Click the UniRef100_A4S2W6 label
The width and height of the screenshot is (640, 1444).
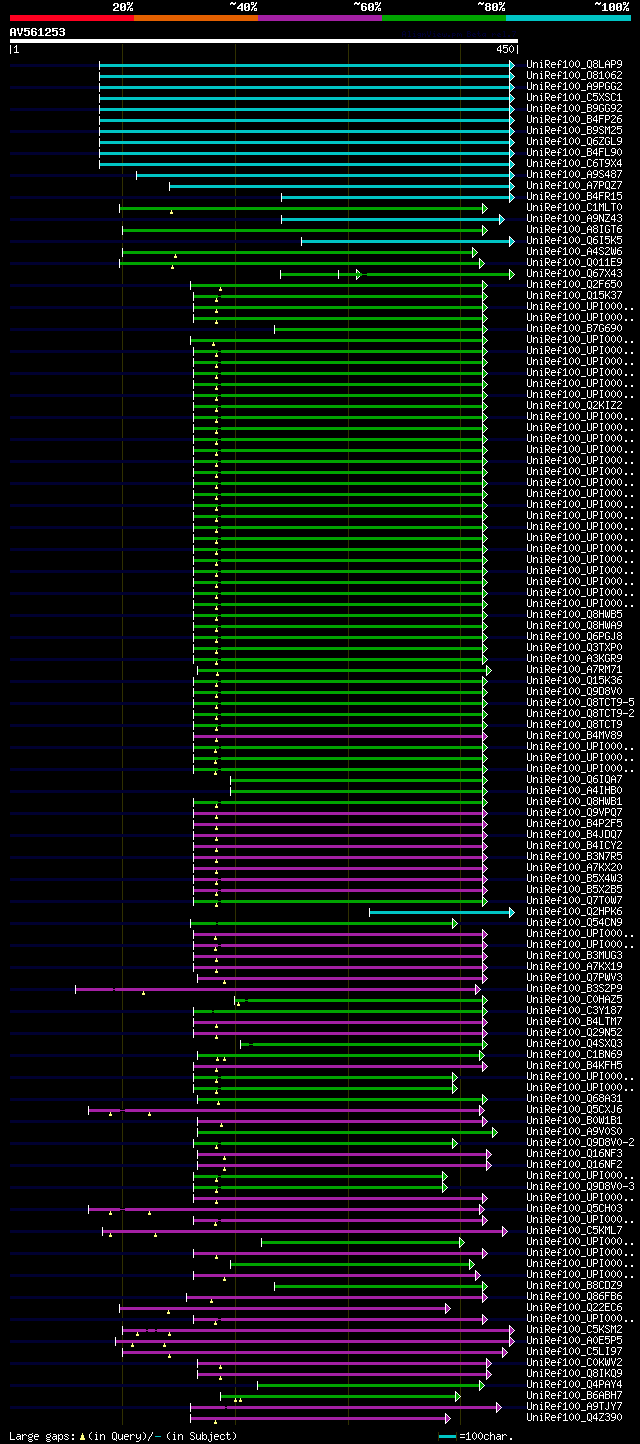pos(574,252)
